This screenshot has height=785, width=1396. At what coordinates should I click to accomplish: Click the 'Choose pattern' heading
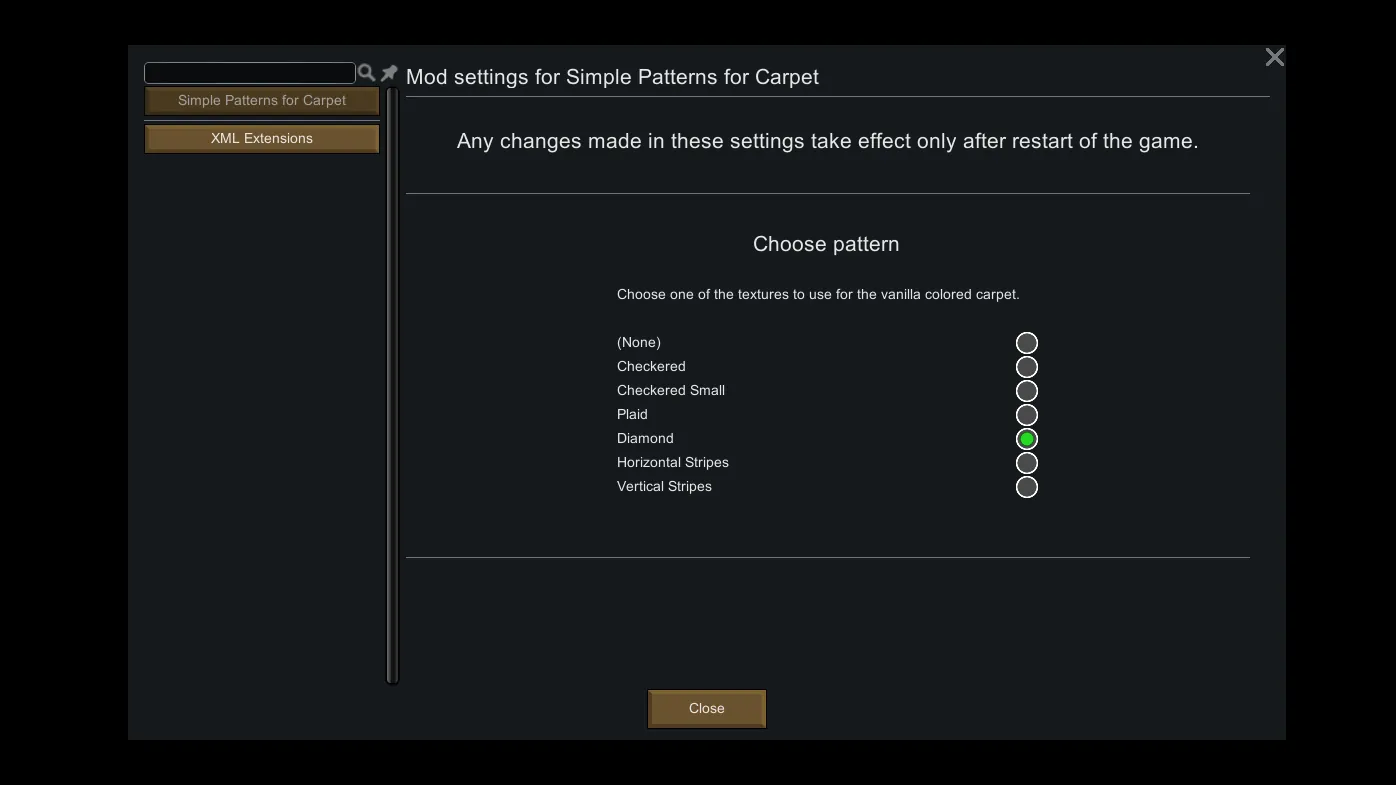point(826,244)
